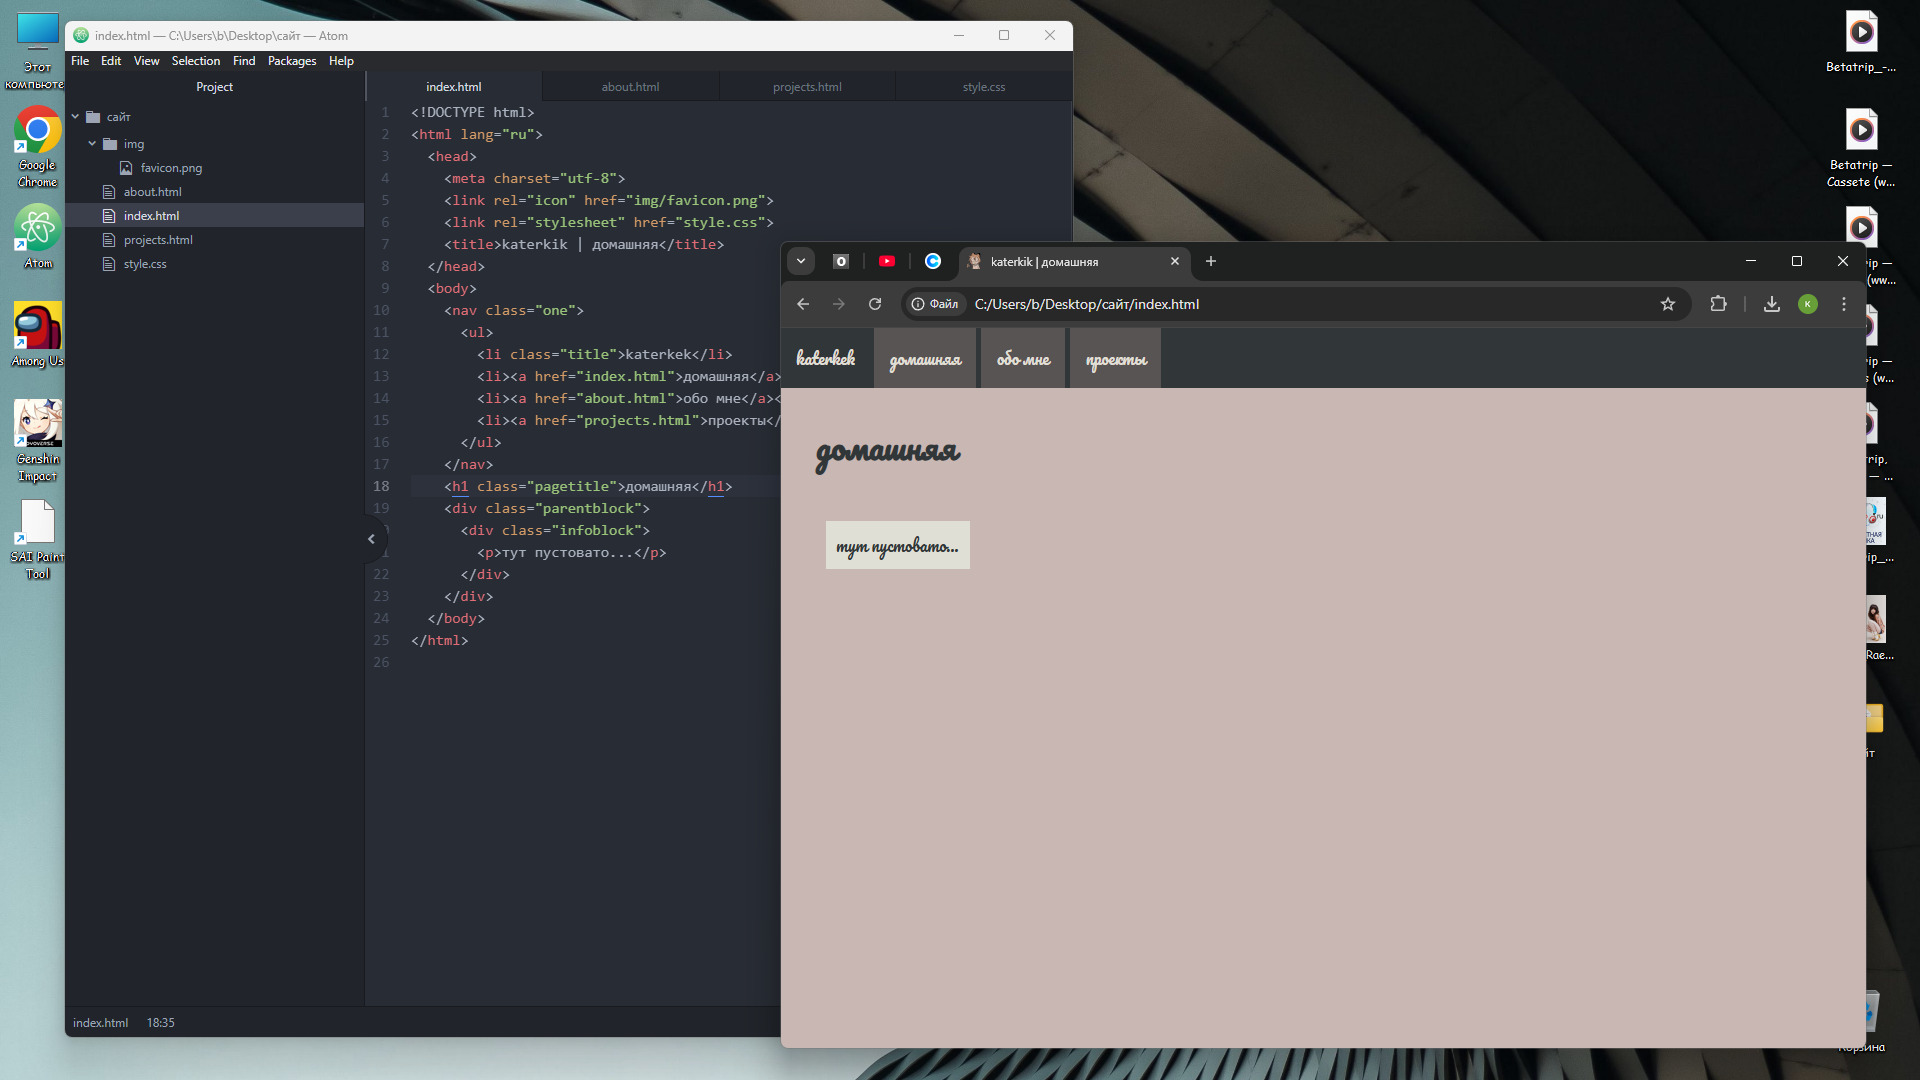
Task: Hide tree view with arrow handle
Action: tap(371, 539)
